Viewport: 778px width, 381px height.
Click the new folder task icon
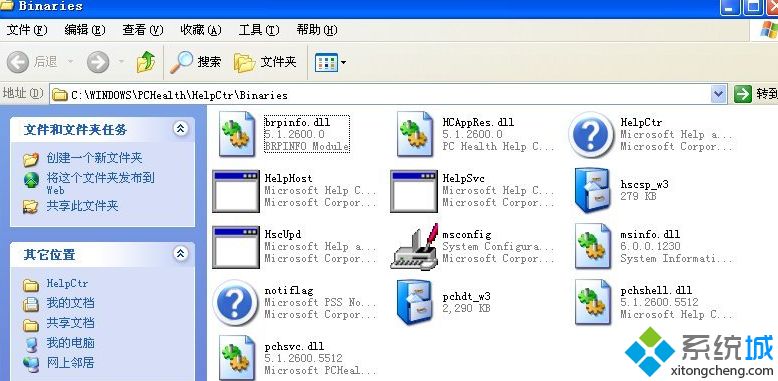[x=31, y=159]
